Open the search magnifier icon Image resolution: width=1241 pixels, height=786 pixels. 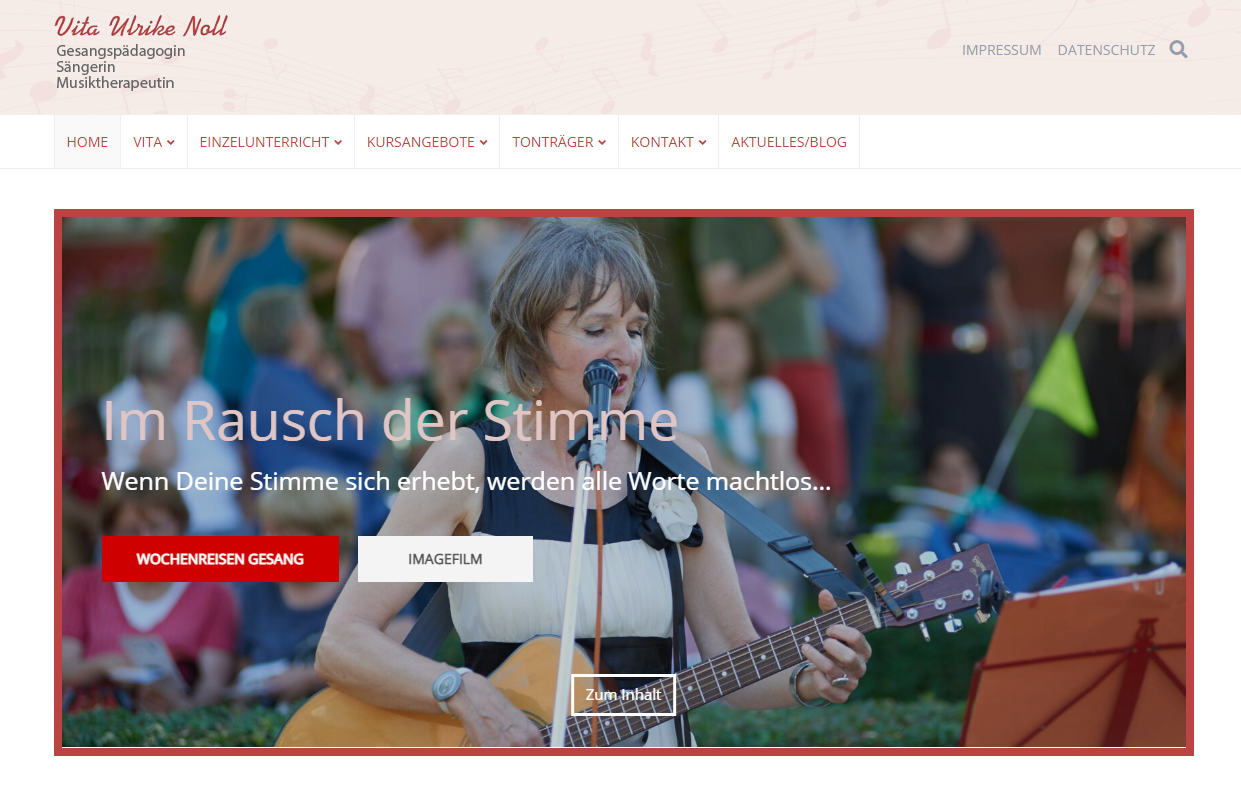coord(1179,49)
